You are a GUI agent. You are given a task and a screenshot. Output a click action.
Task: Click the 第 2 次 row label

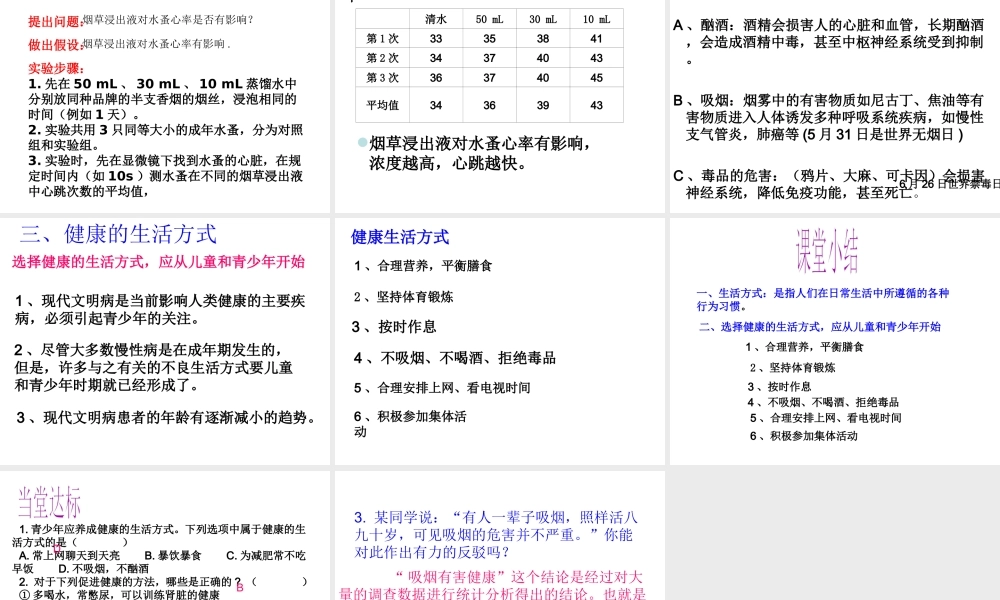[x=383, y=58]
